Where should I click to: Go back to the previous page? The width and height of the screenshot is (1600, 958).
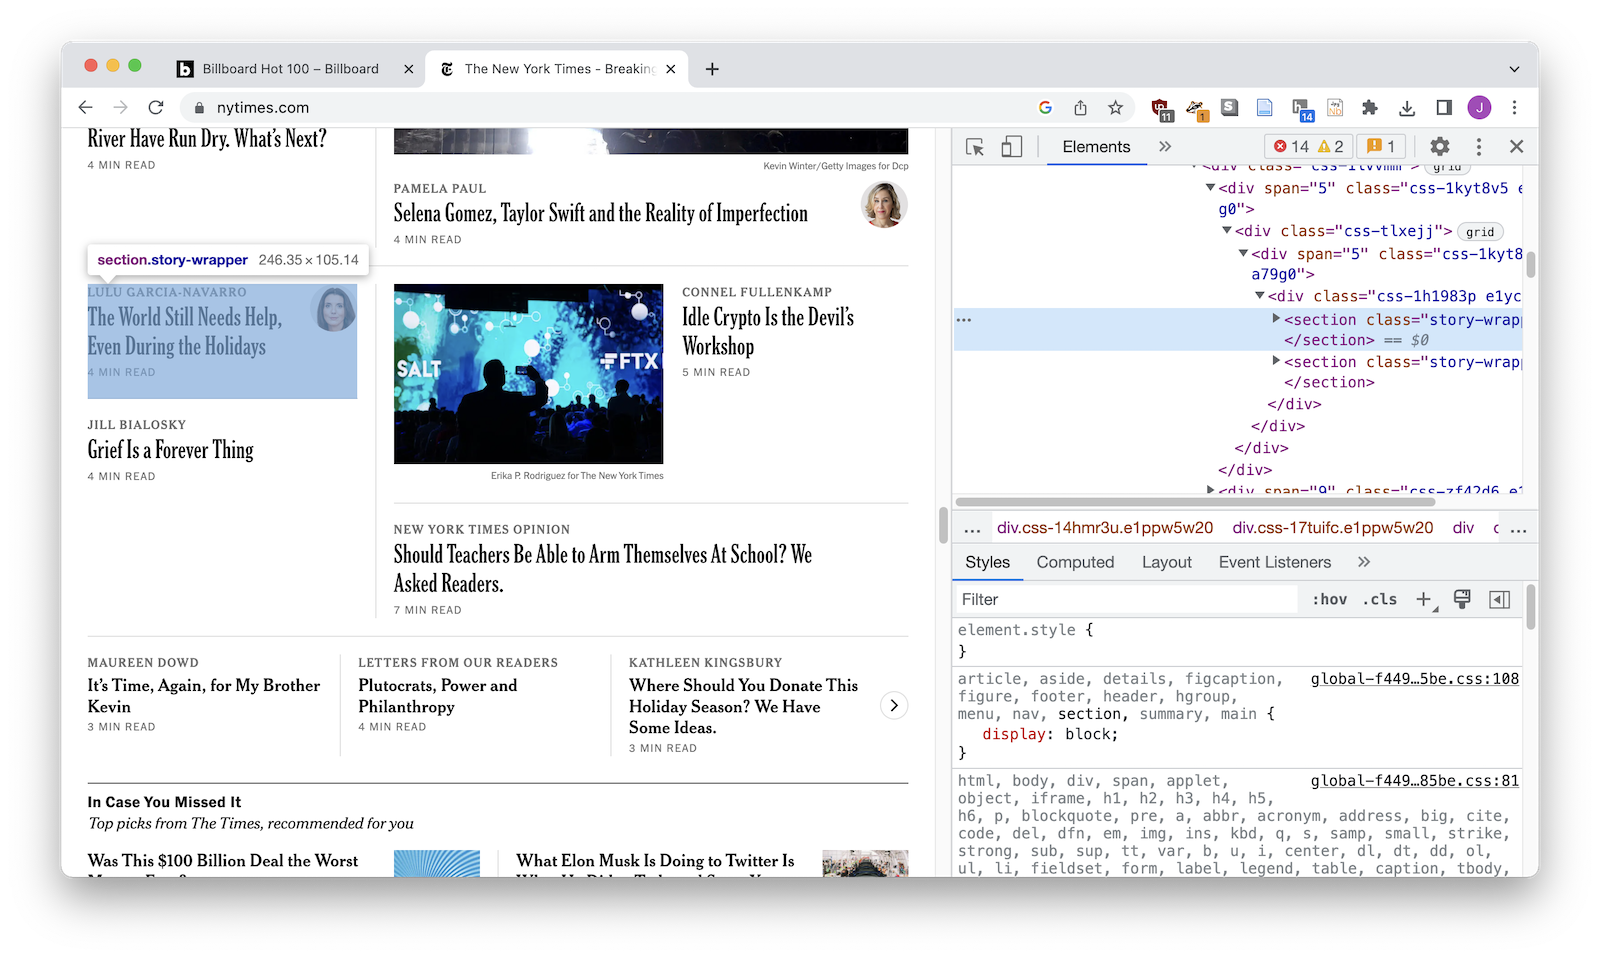[86, 108]
